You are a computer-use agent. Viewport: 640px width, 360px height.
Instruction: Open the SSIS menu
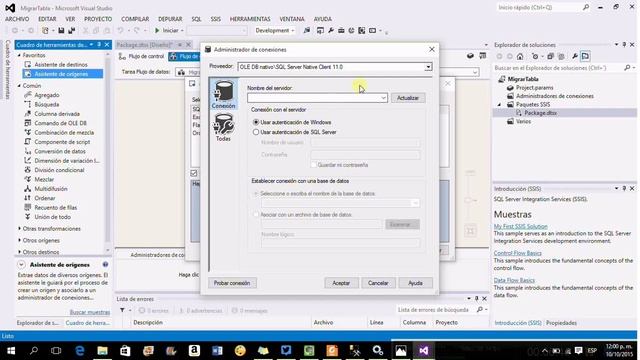[x=216, y=19]
